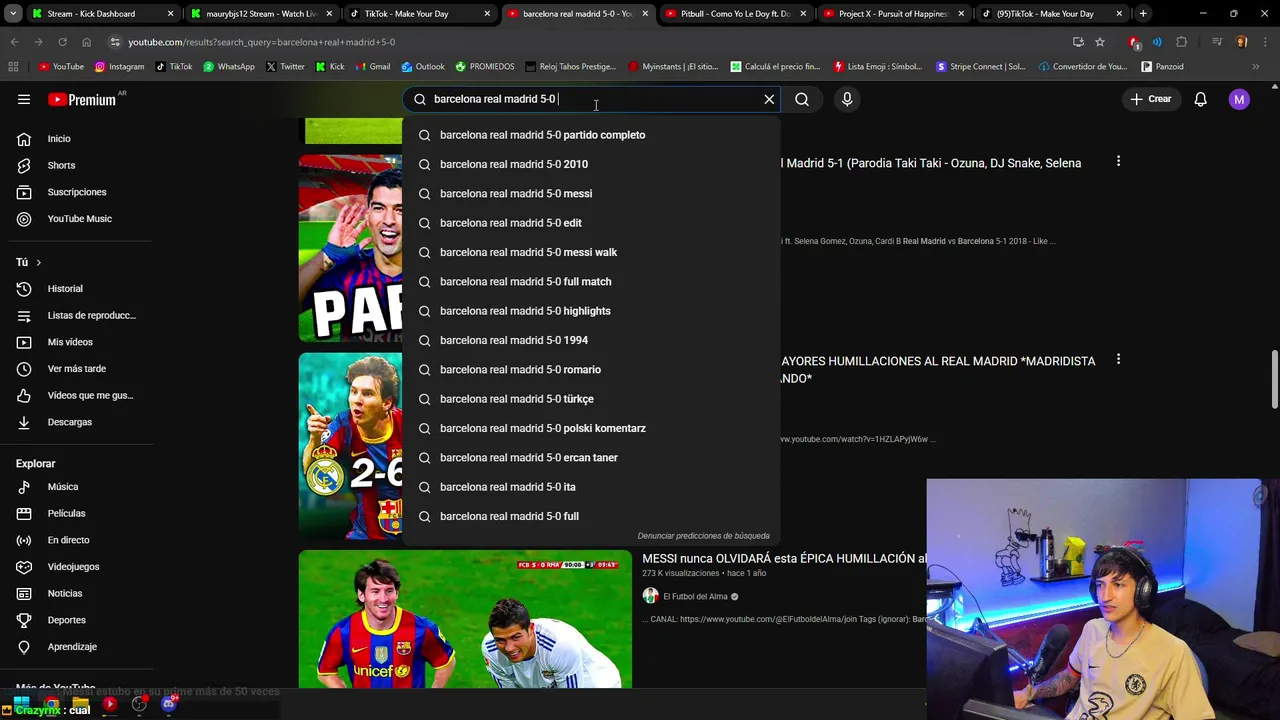Show more bookmarks chevron
Screen dimensions: 1280x720
click(x=1256, y=67)
